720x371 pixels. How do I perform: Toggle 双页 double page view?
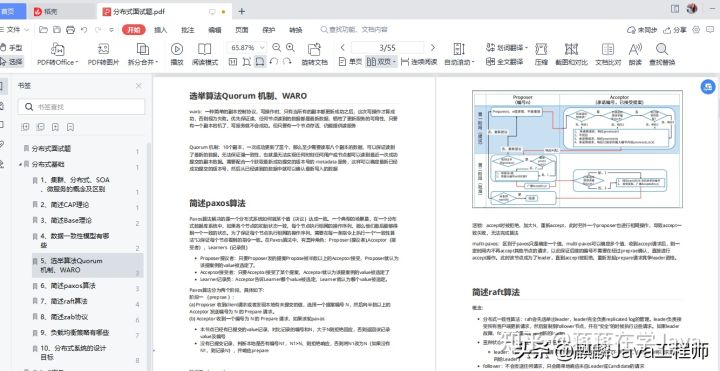[381, 62]
